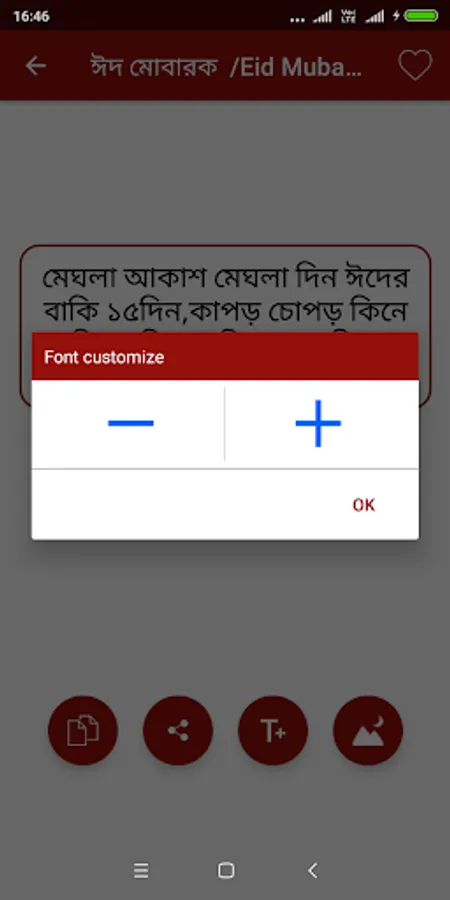Click the Eid Mubarak page title
This screenshot has width=450, height=900.
tap(227, 67)
